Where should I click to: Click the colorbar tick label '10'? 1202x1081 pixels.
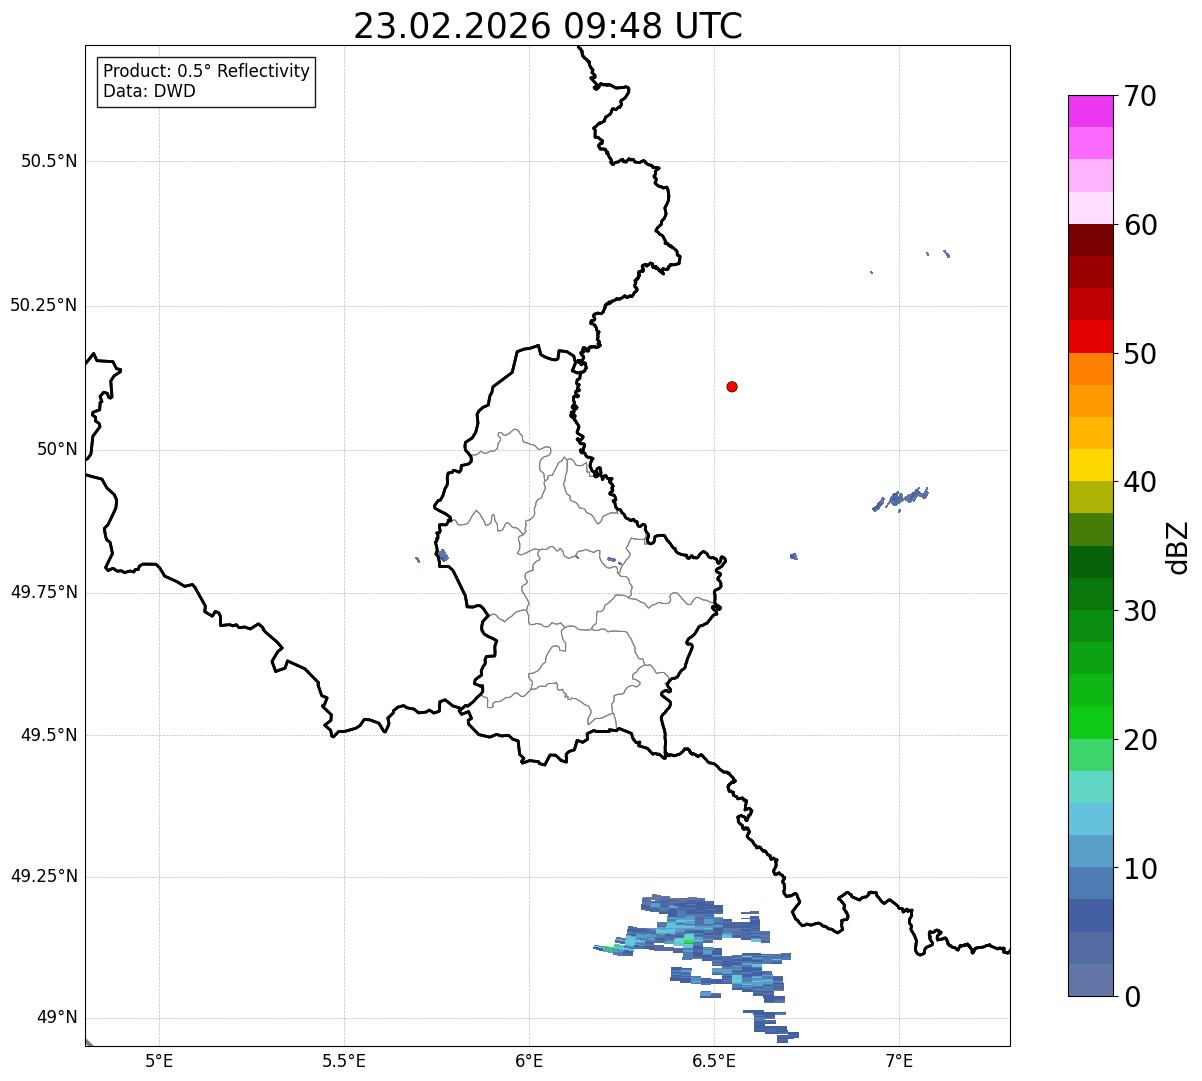coord(1140,868)
